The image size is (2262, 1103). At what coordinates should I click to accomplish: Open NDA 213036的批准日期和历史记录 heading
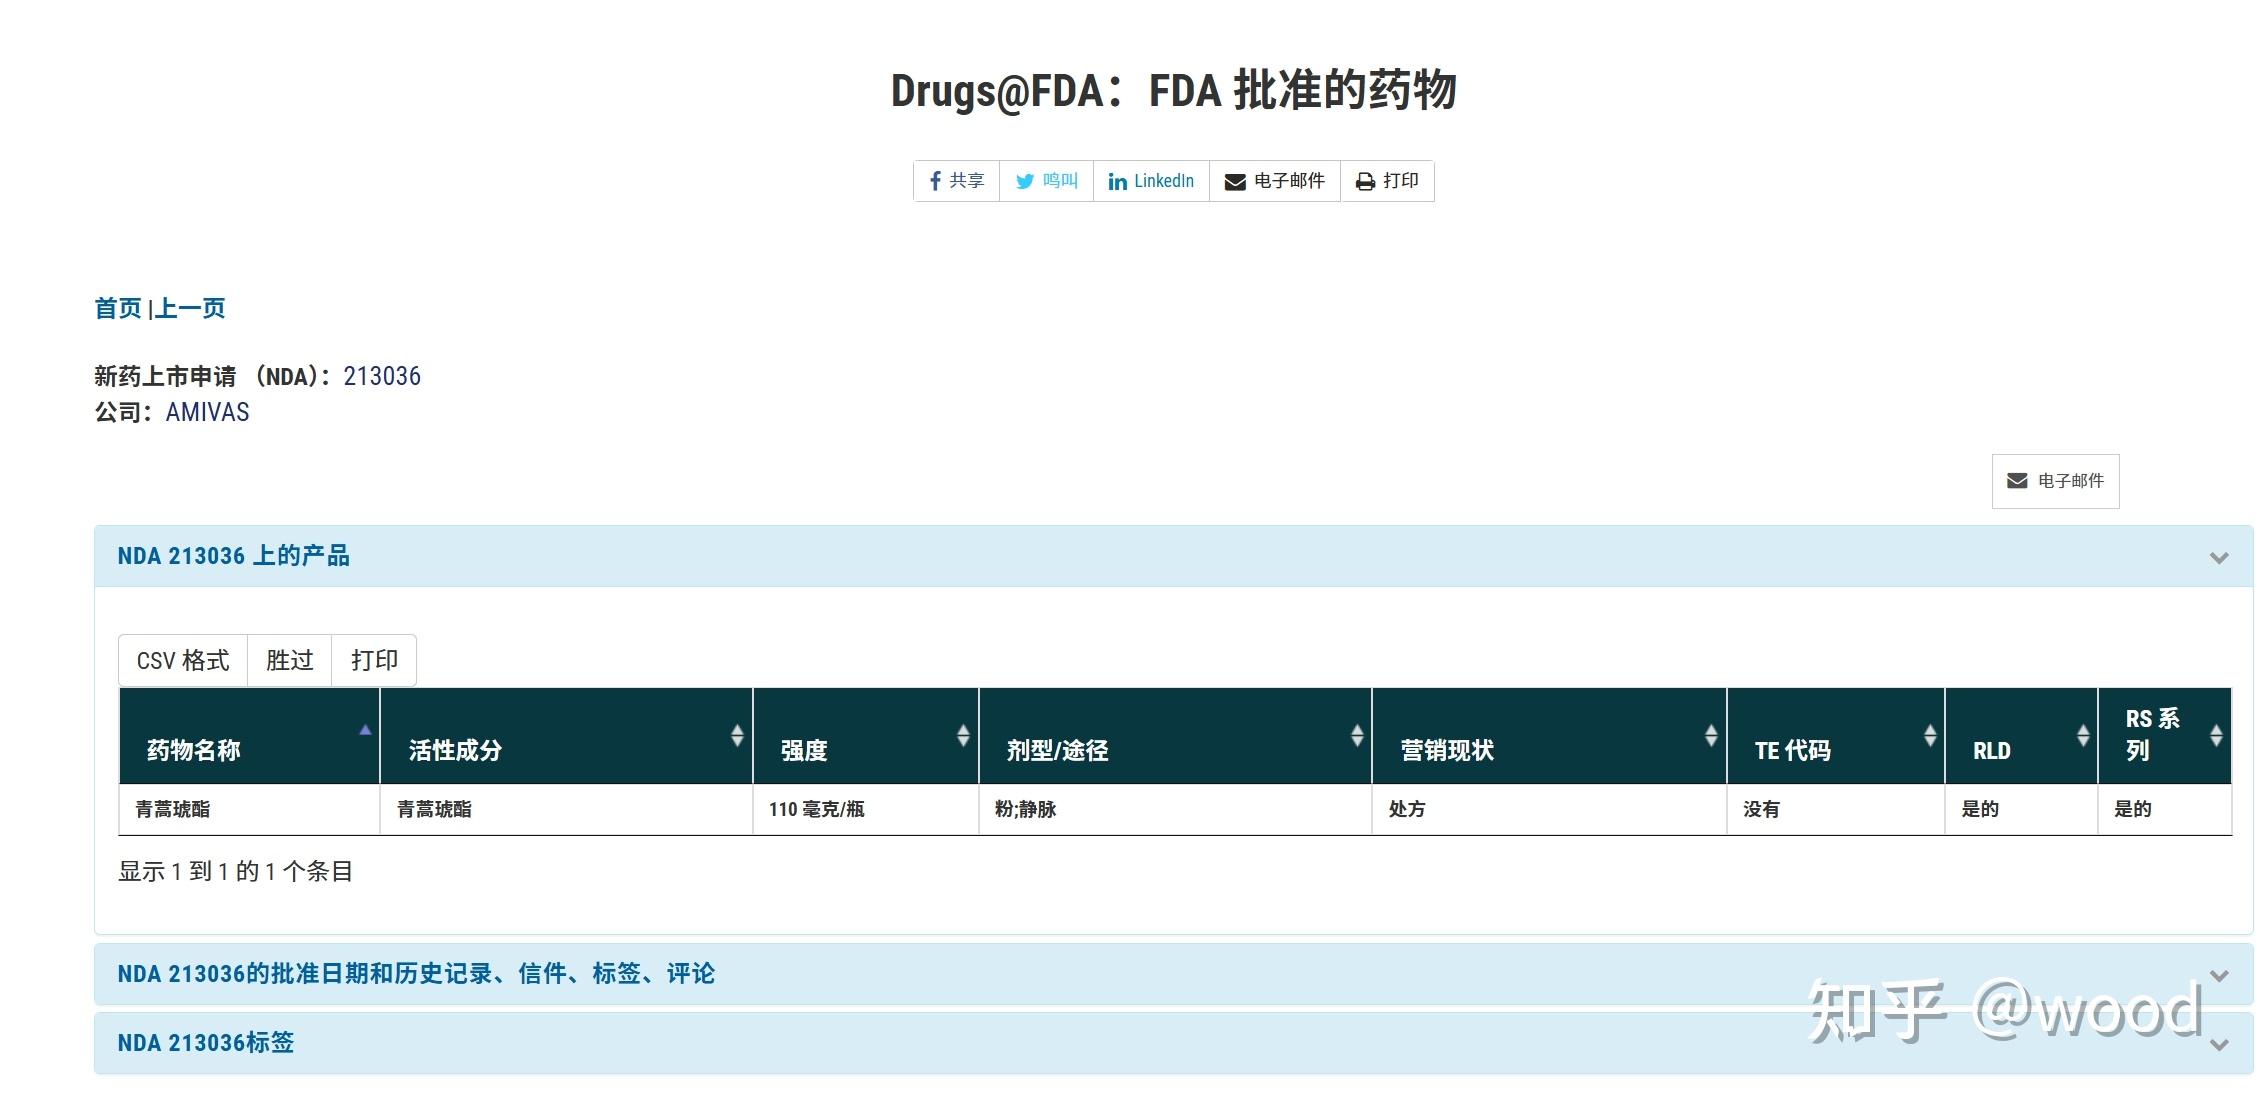416,974
